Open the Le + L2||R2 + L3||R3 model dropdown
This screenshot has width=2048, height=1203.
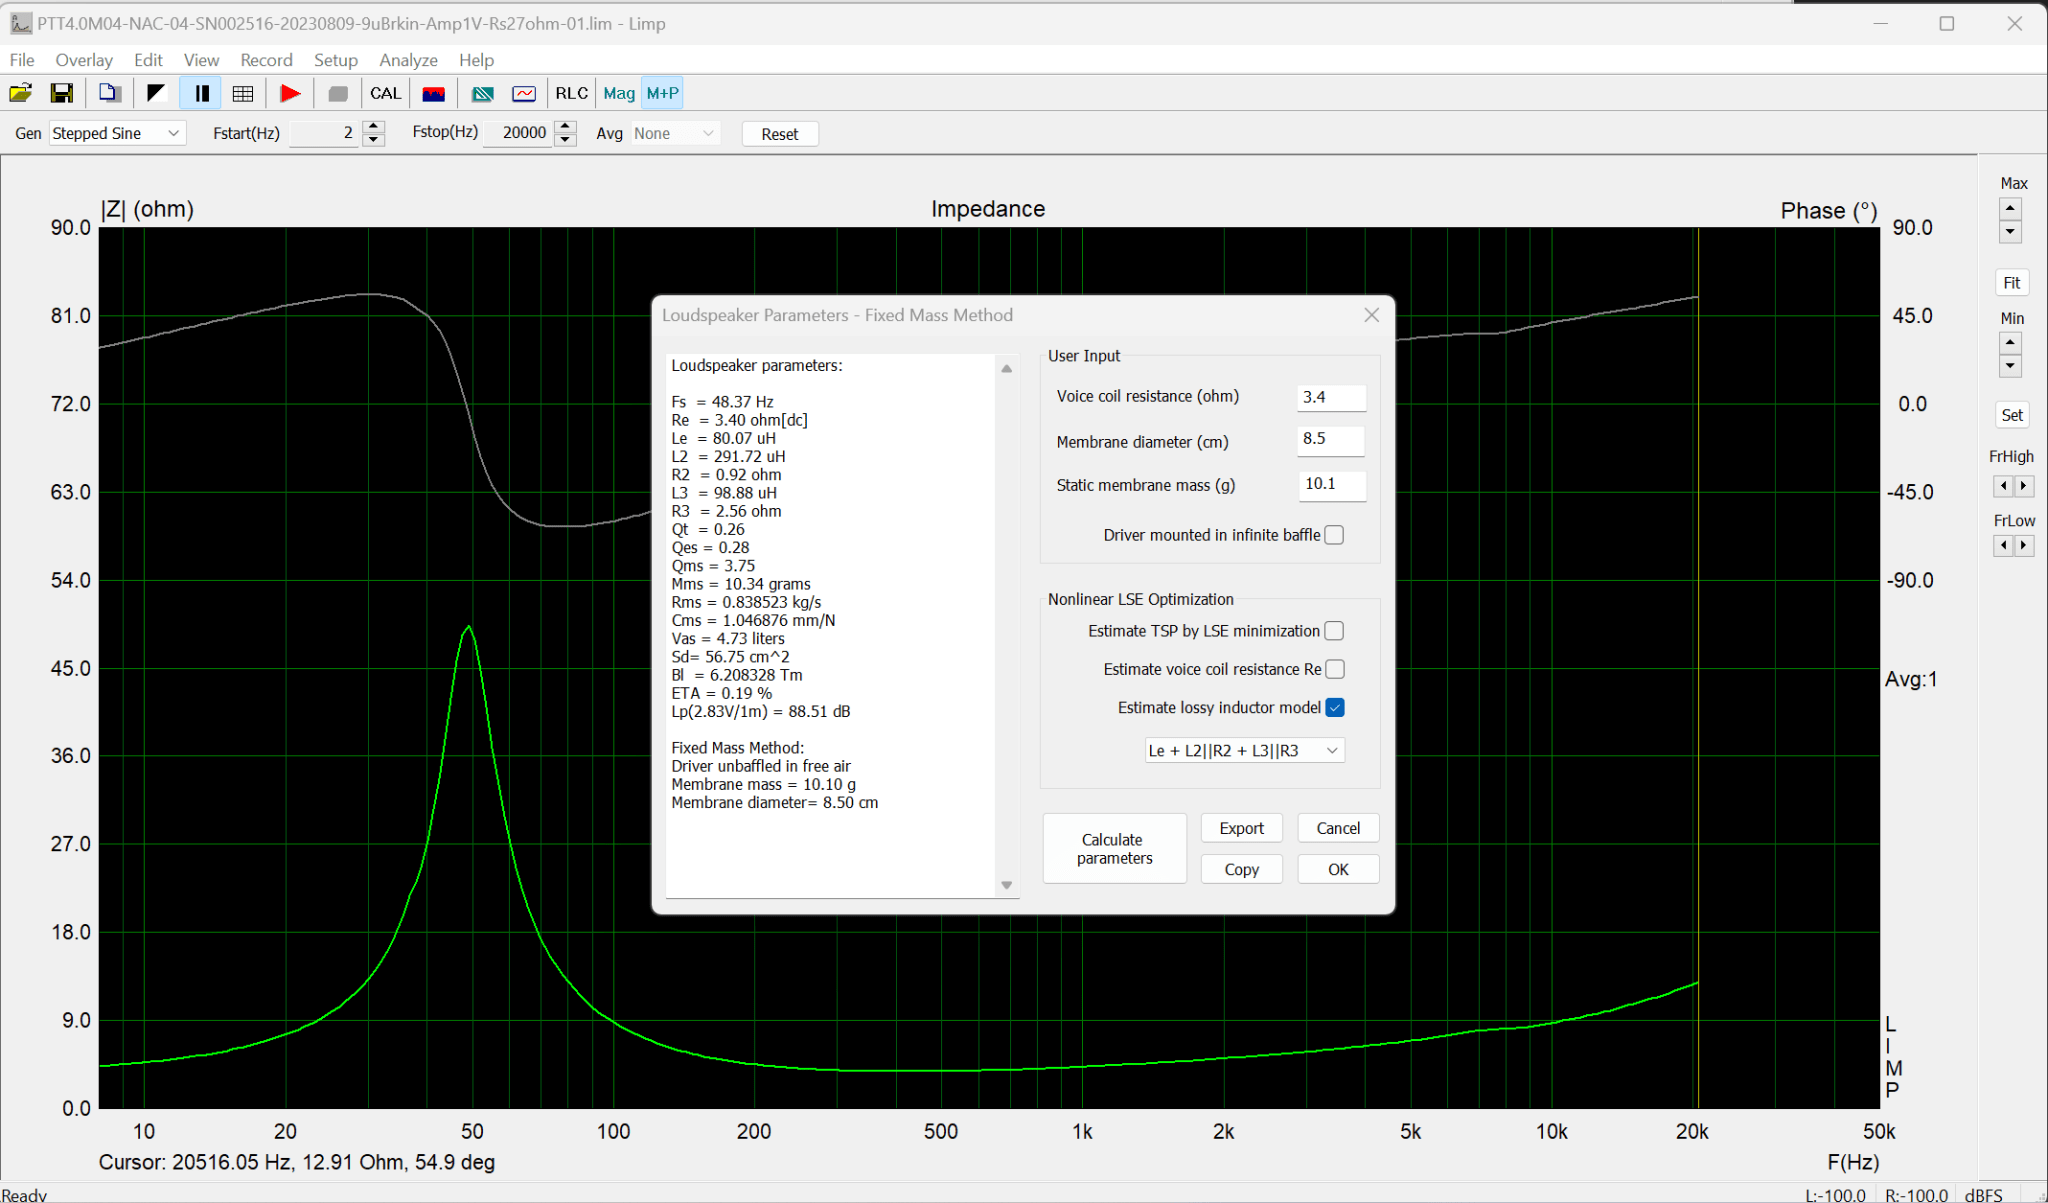pyautogui.click(x=1244, y=750)
